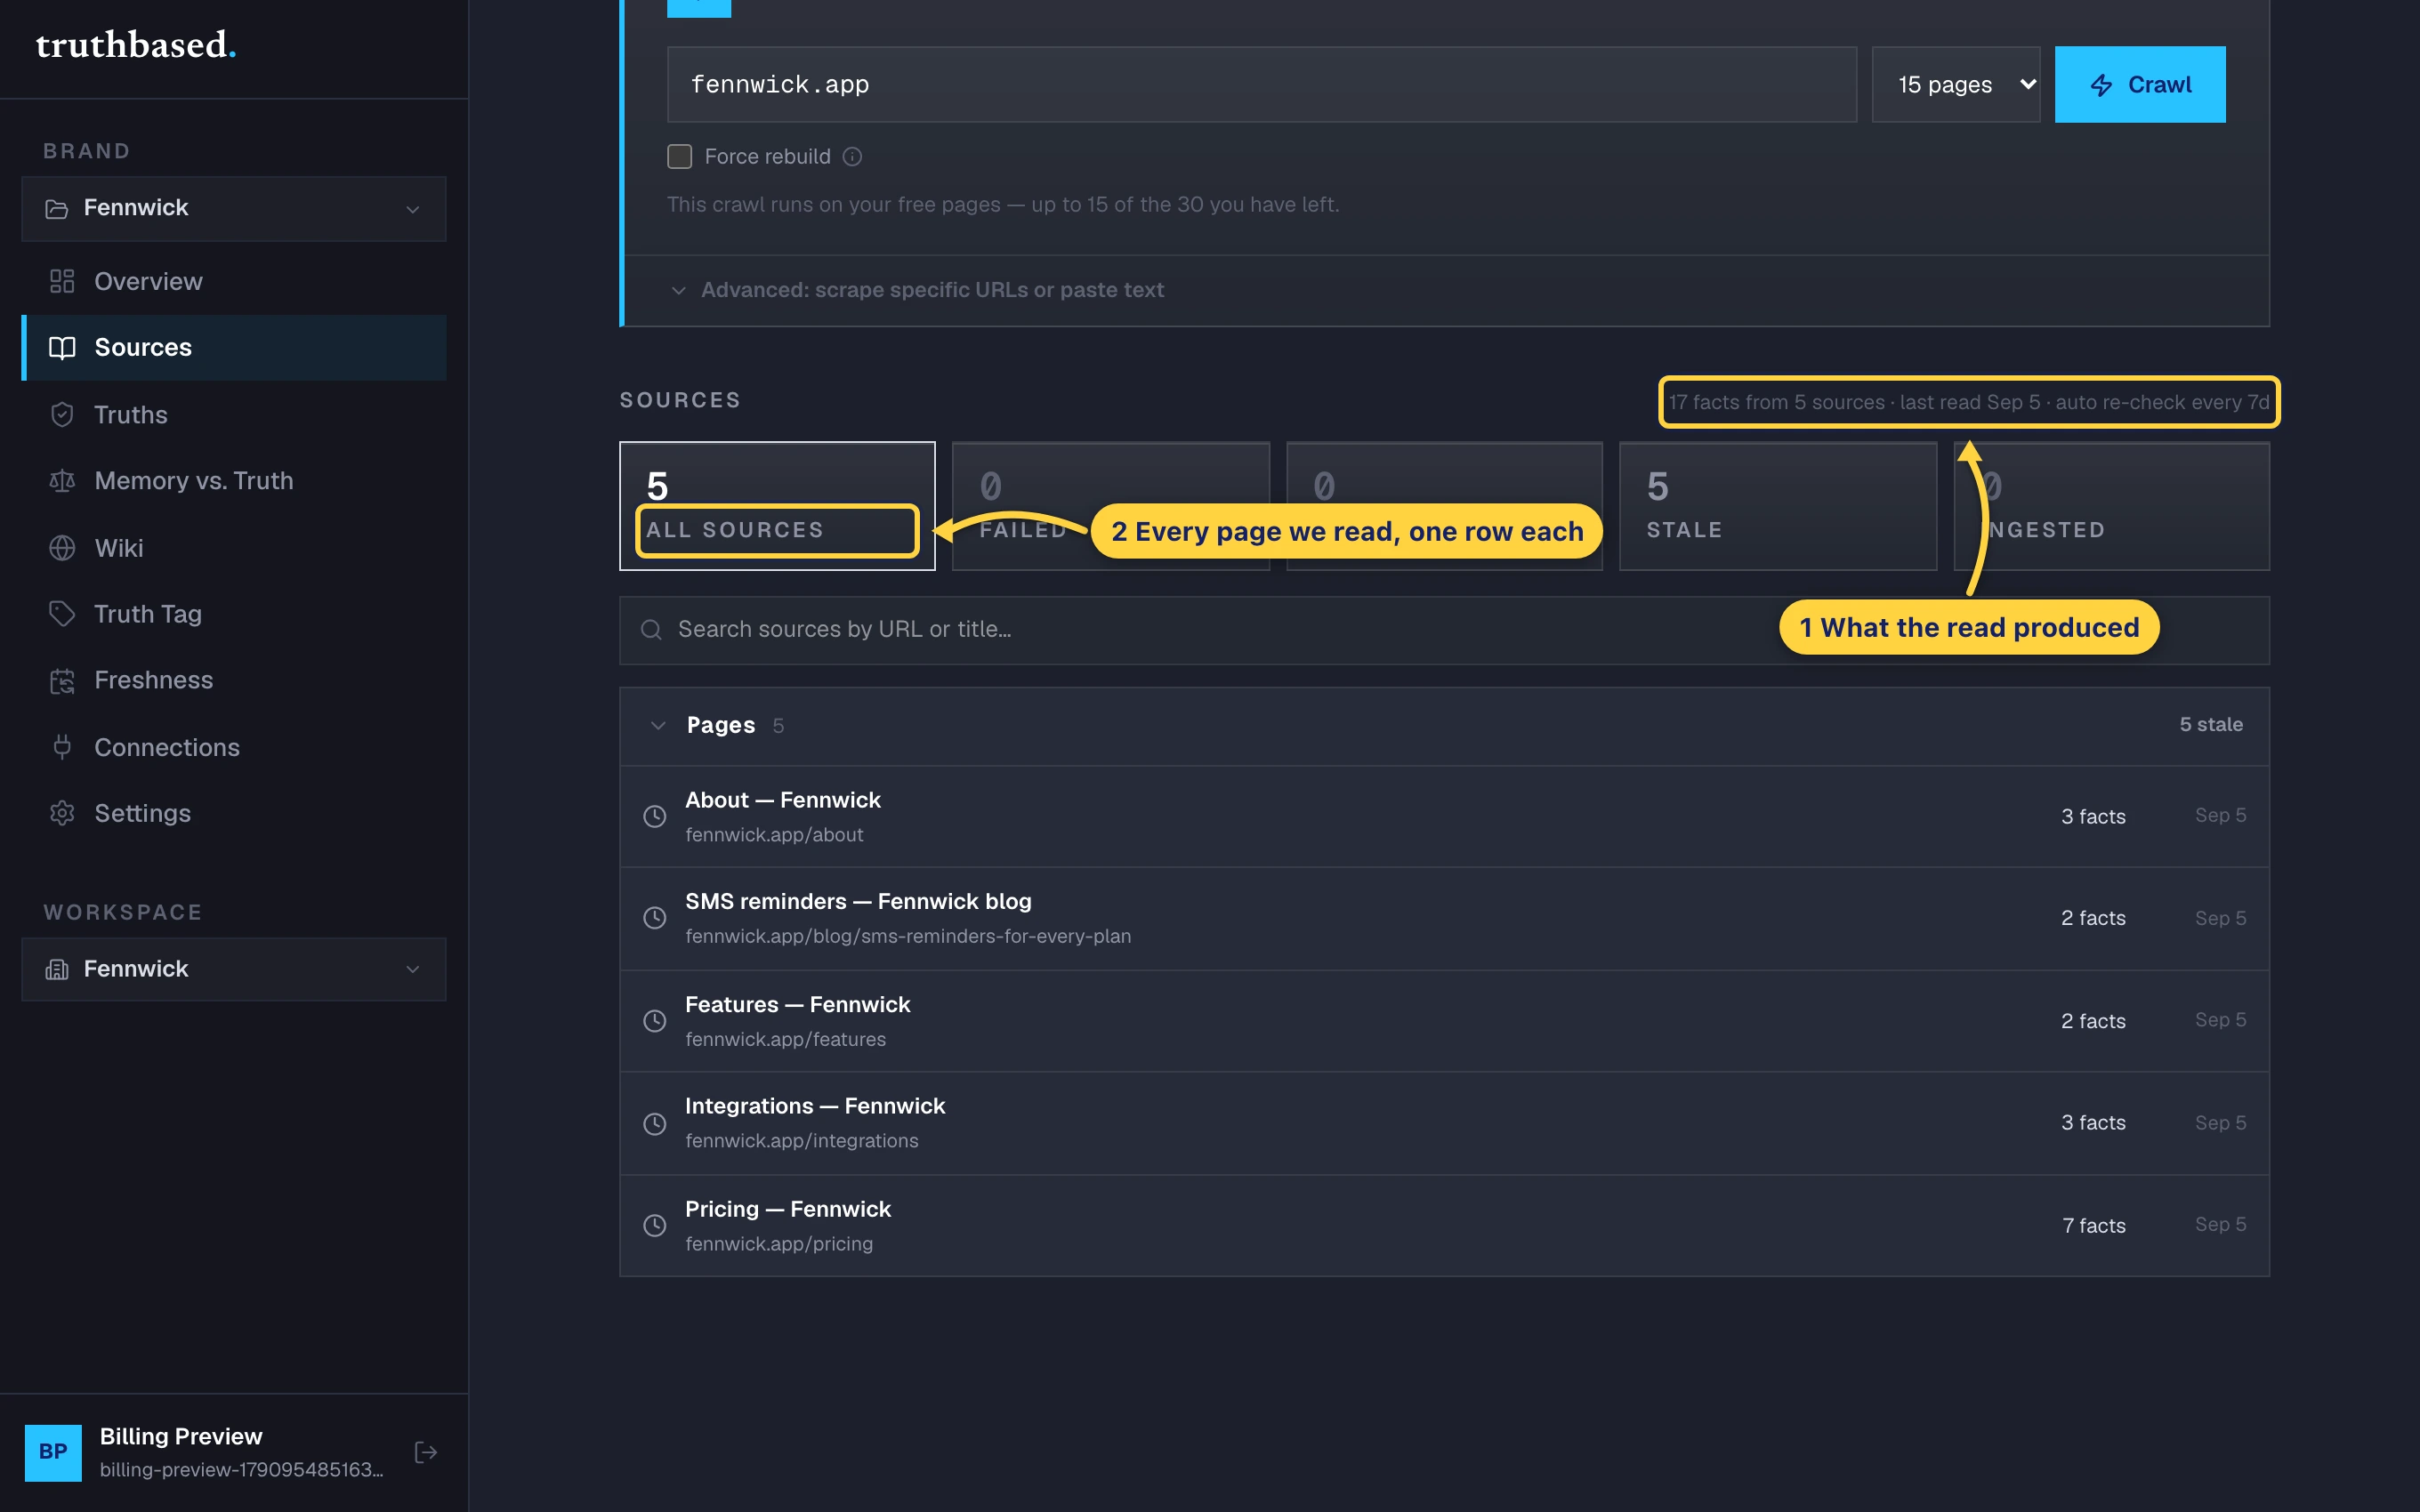Click the fennwick.app/integrations URL text

coord(802,1141)
